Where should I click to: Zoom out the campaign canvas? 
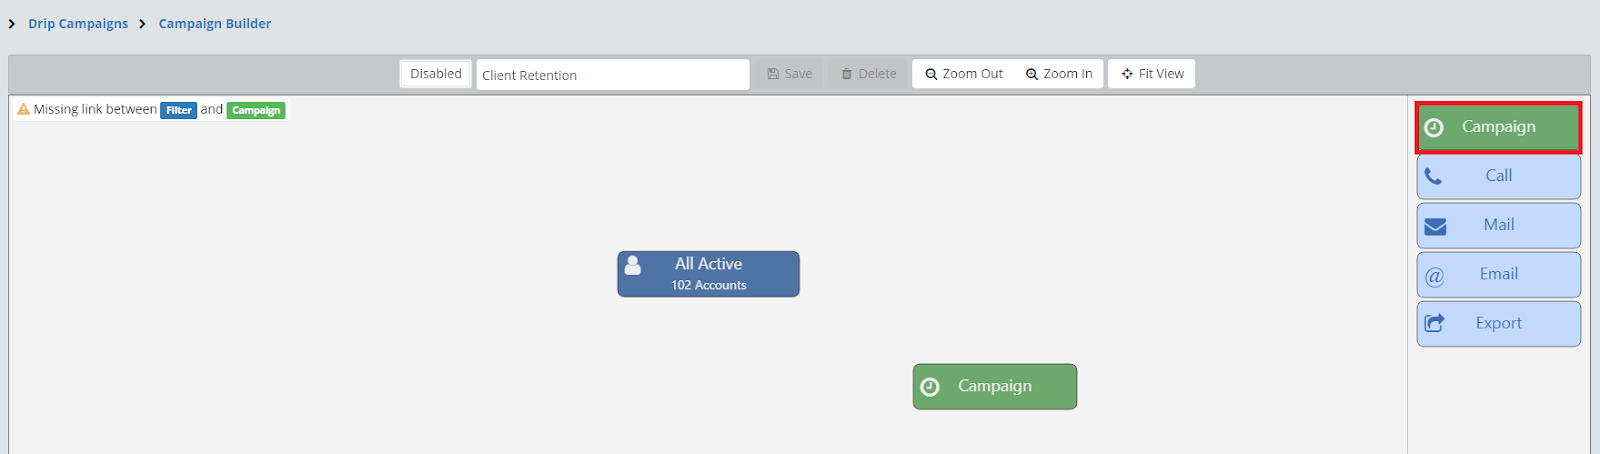(964, 74)
